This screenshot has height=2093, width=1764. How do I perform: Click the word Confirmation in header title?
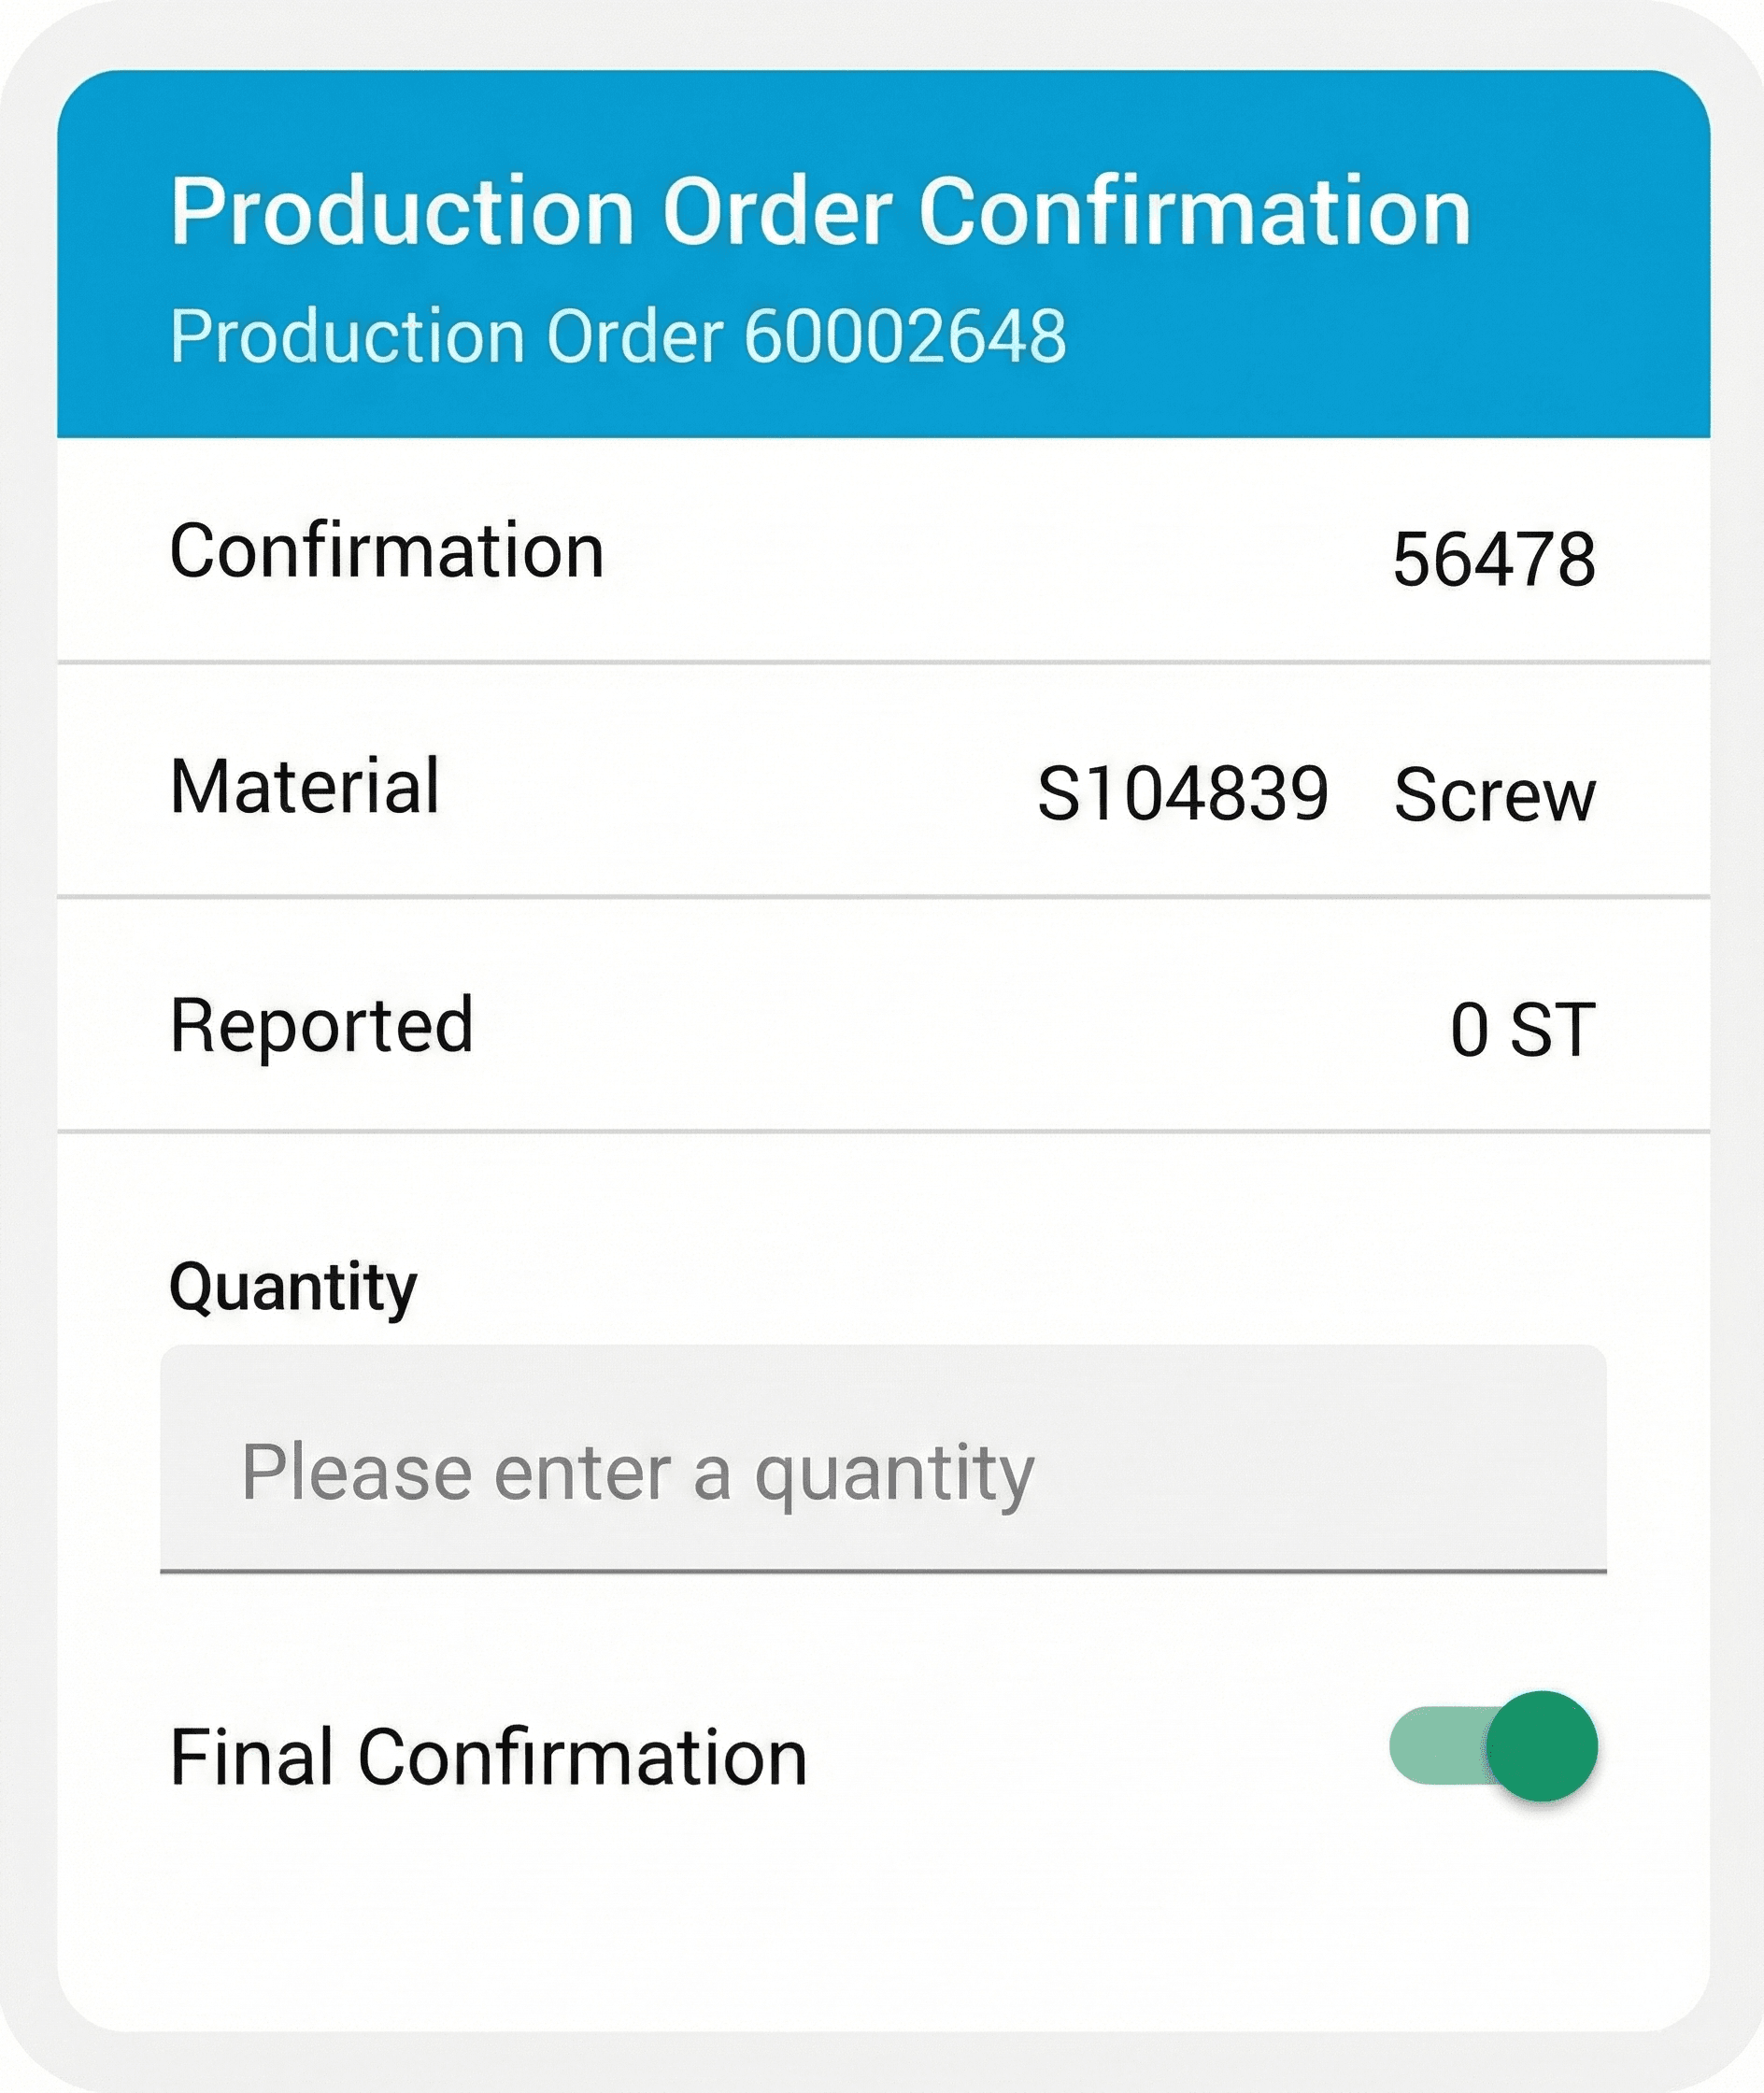(1194, 211)
